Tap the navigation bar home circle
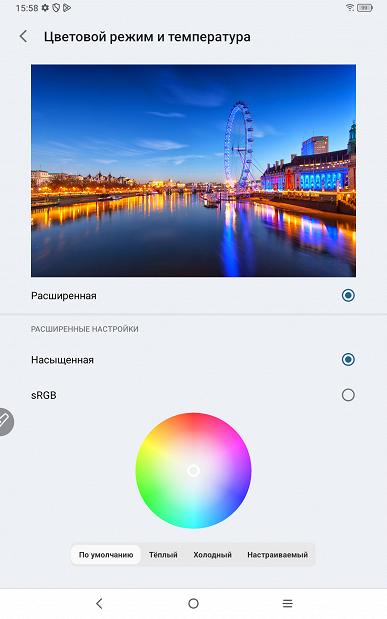 point(194,603)
